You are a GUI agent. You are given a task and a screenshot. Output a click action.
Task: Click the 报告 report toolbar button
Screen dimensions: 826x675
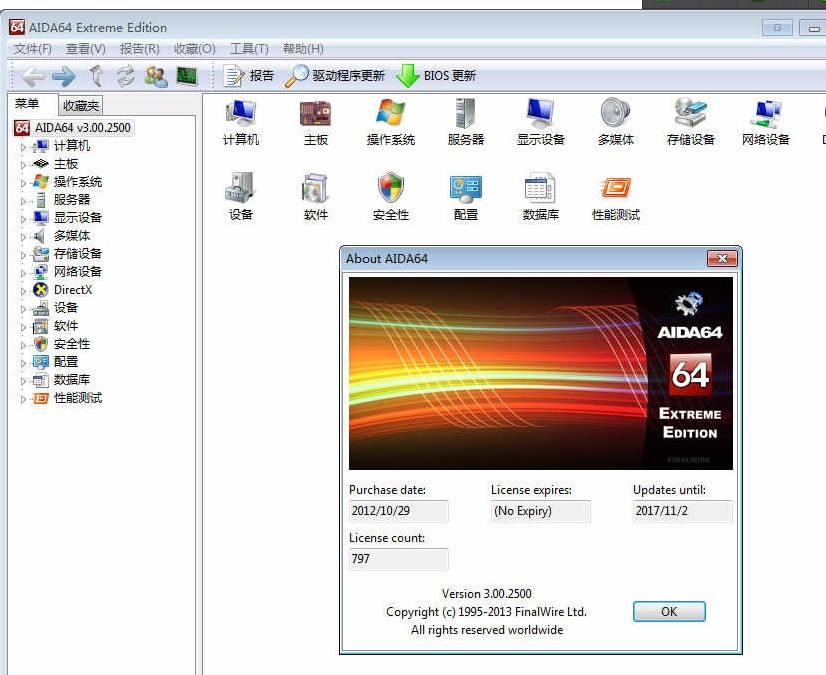[249, 76]
